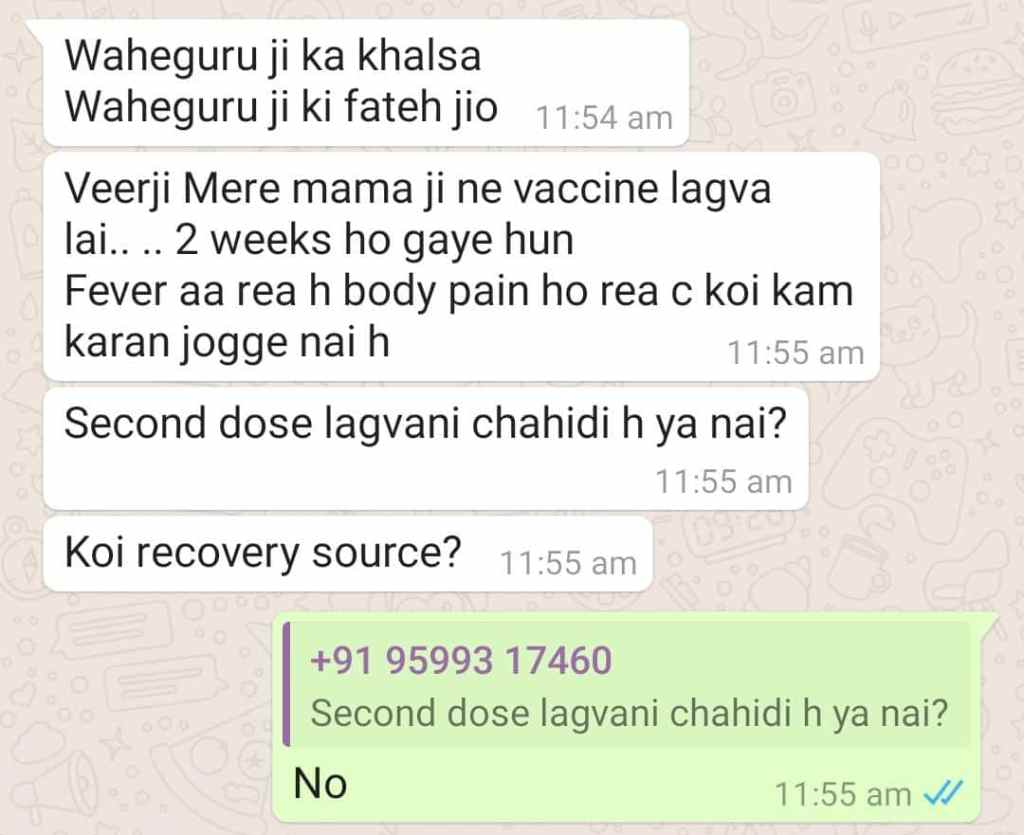
Task: Click the 11:54 am timestamp
Action: point(604,118)
